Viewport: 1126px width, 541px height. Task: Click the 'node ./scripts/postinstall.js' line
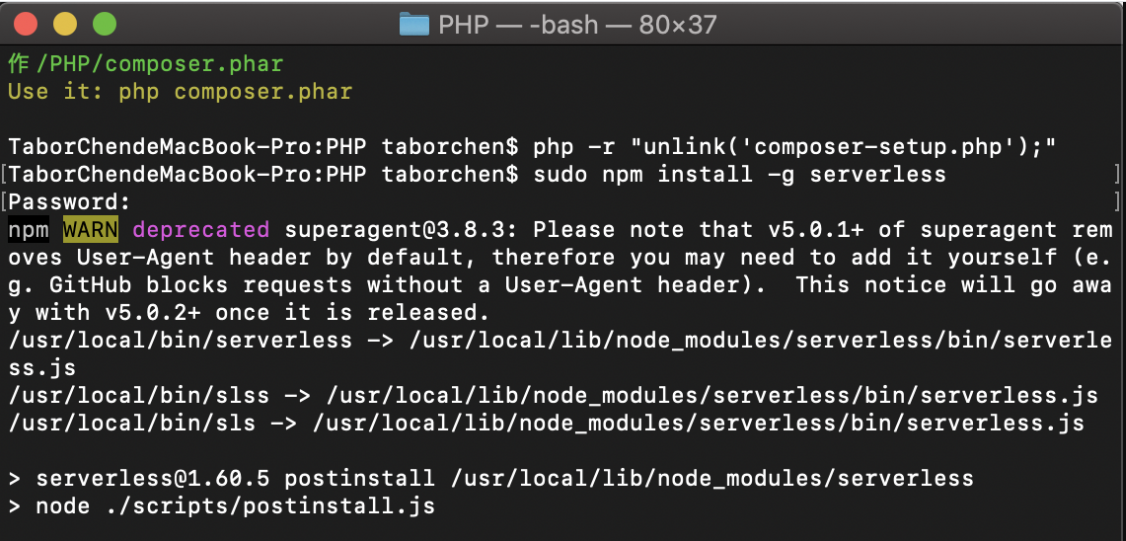222,505
